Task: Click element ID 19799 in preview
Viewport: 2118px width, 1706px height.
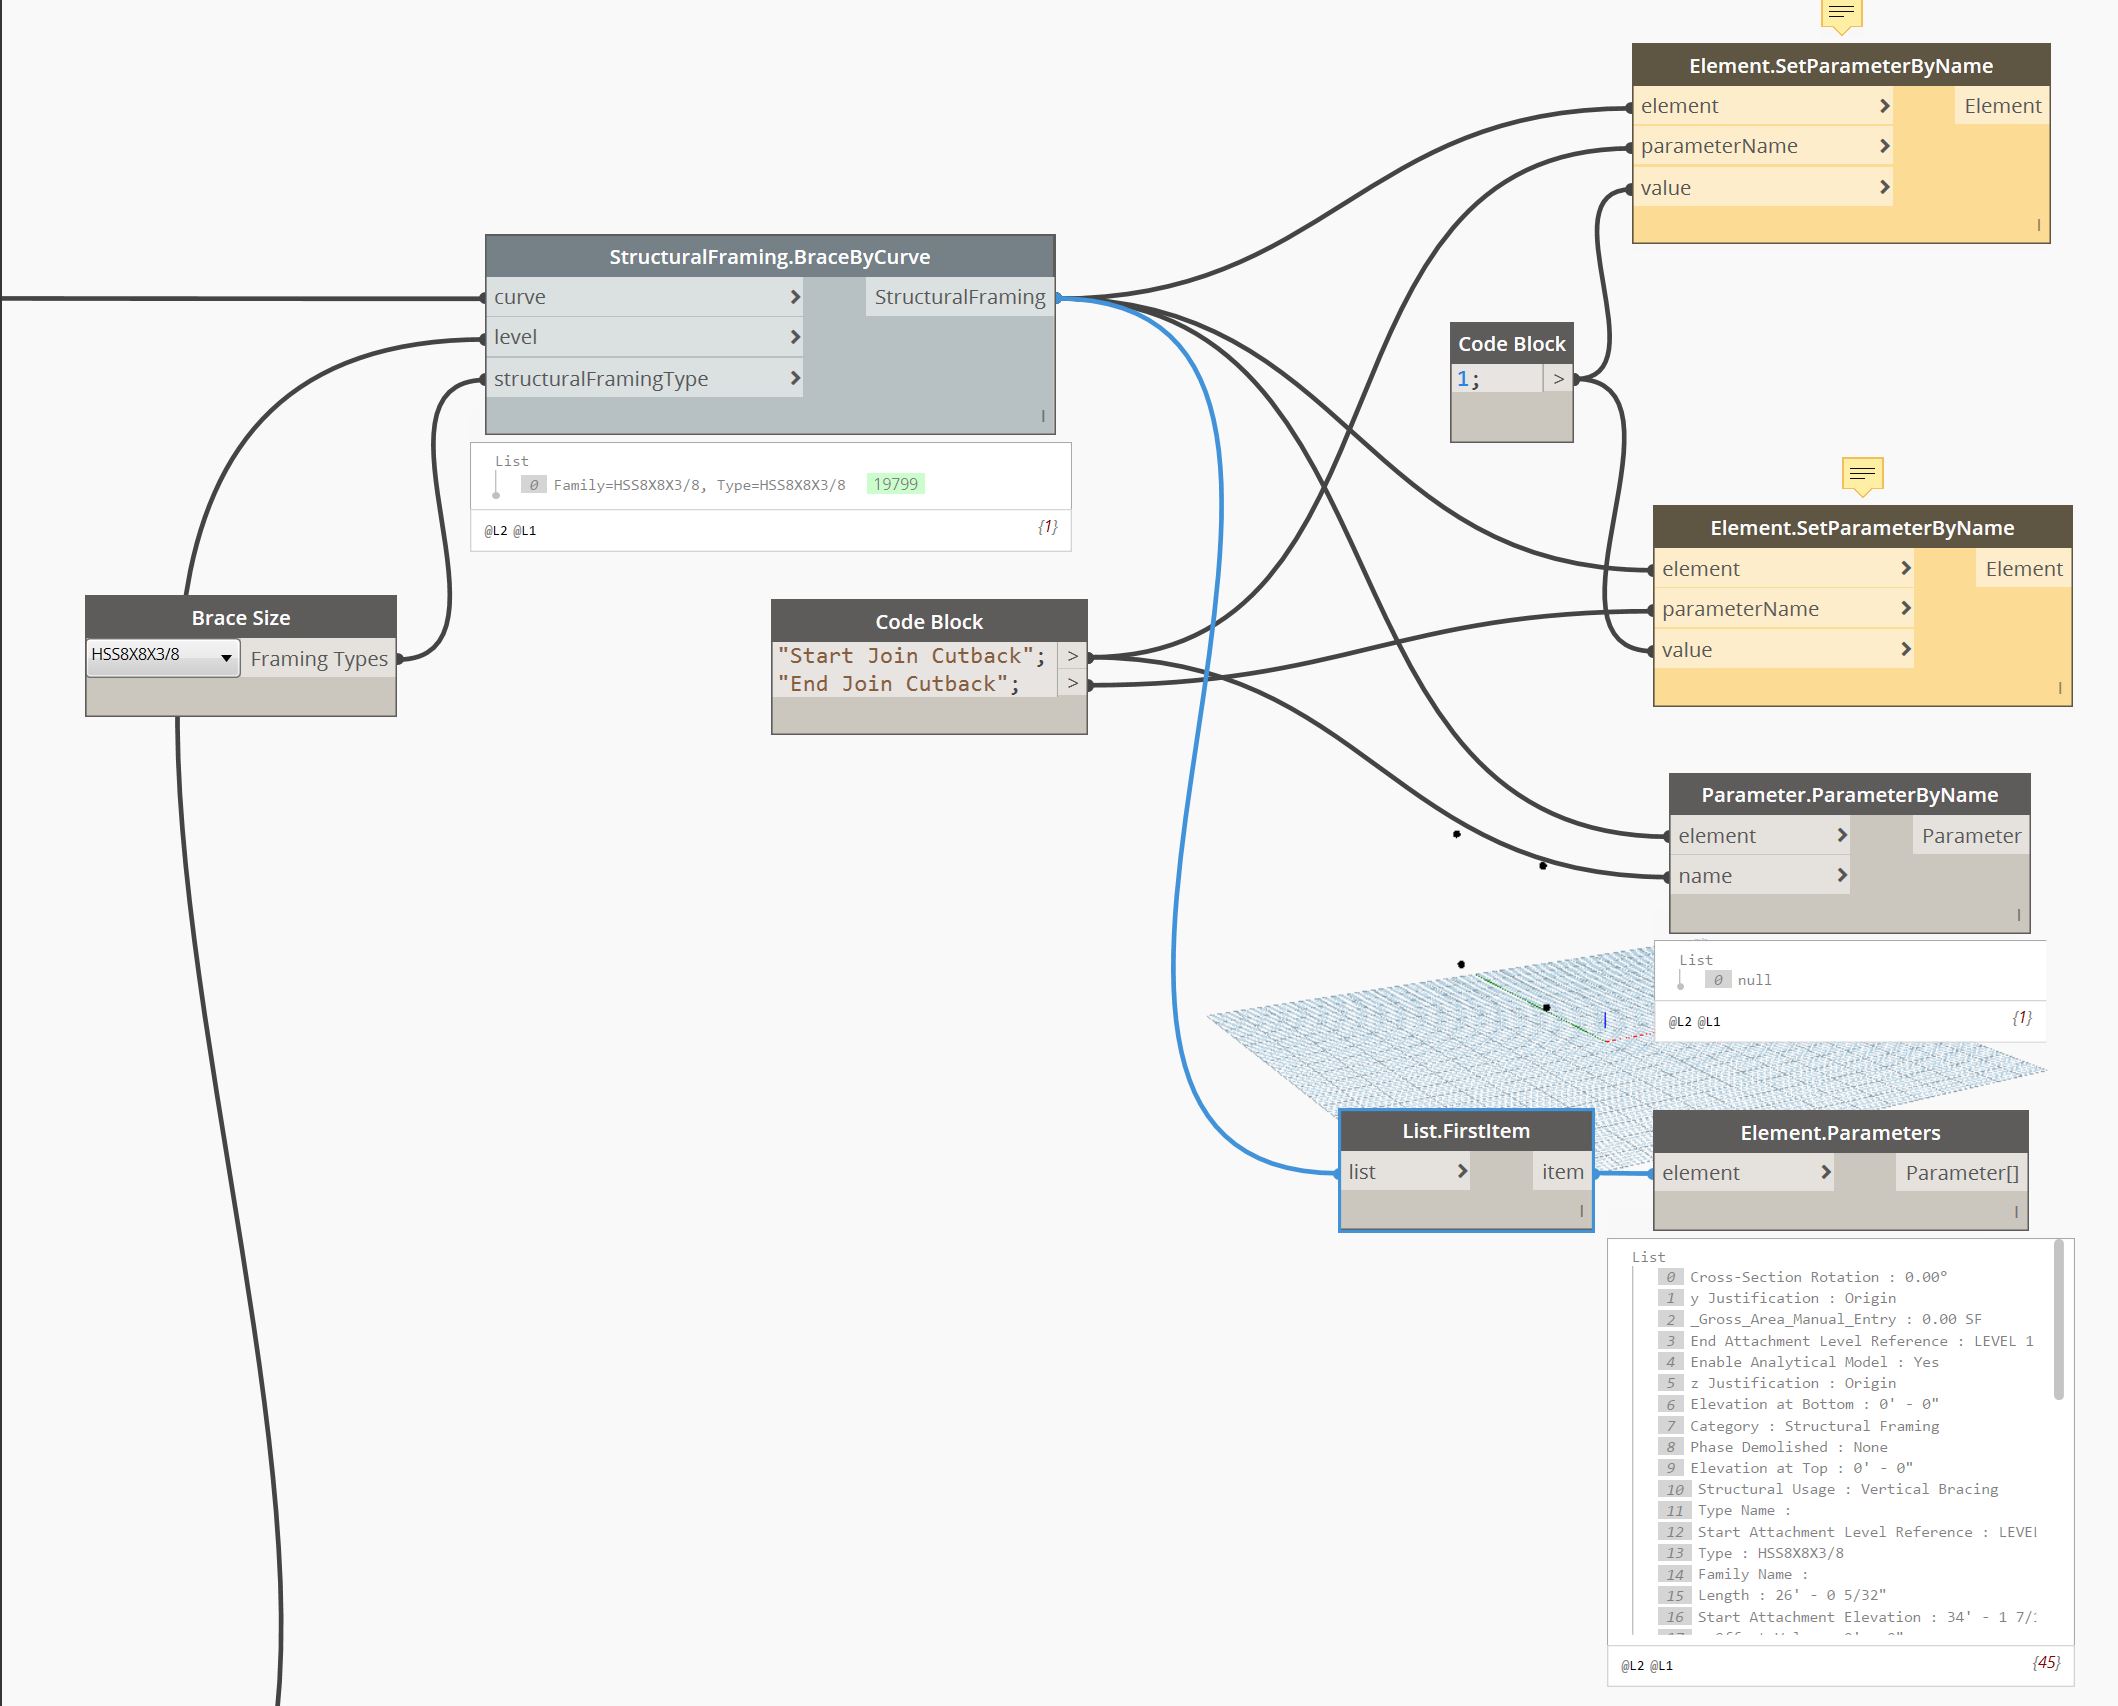Action: click(895, 484)
